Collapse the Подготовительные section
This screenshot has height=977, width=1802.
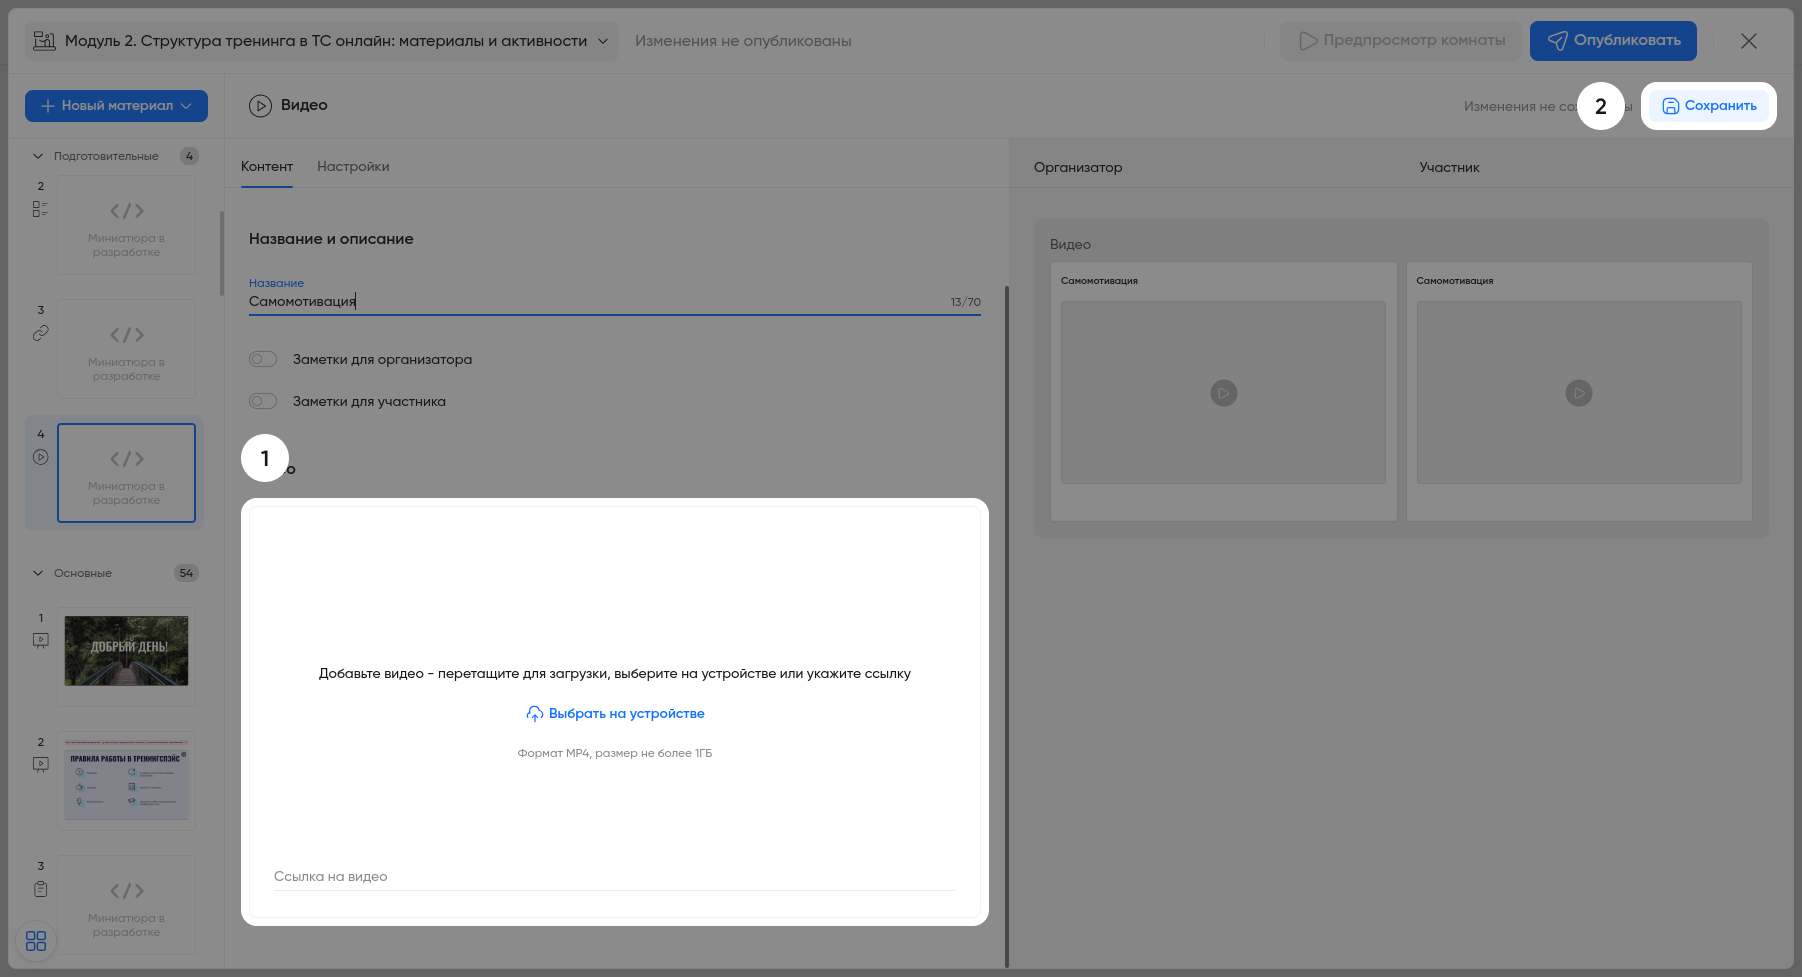coord(38,156)
